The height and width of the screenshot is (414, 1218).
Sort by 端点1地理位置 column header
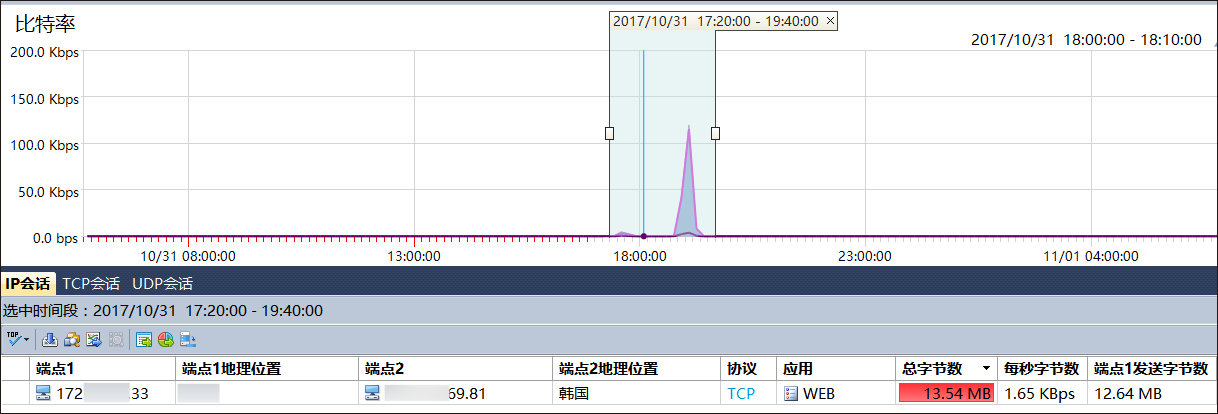point(266,368)
